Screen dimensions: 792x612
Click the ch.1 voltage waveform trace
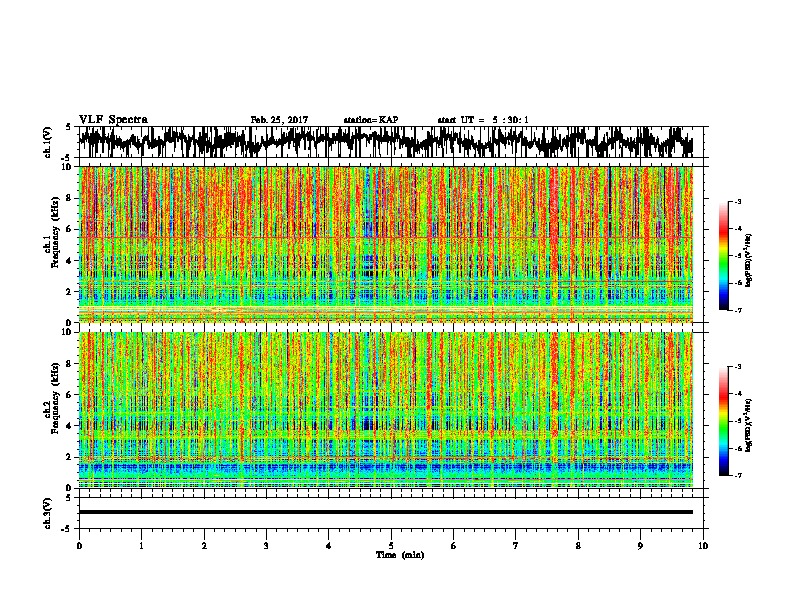tap(386, 142)
